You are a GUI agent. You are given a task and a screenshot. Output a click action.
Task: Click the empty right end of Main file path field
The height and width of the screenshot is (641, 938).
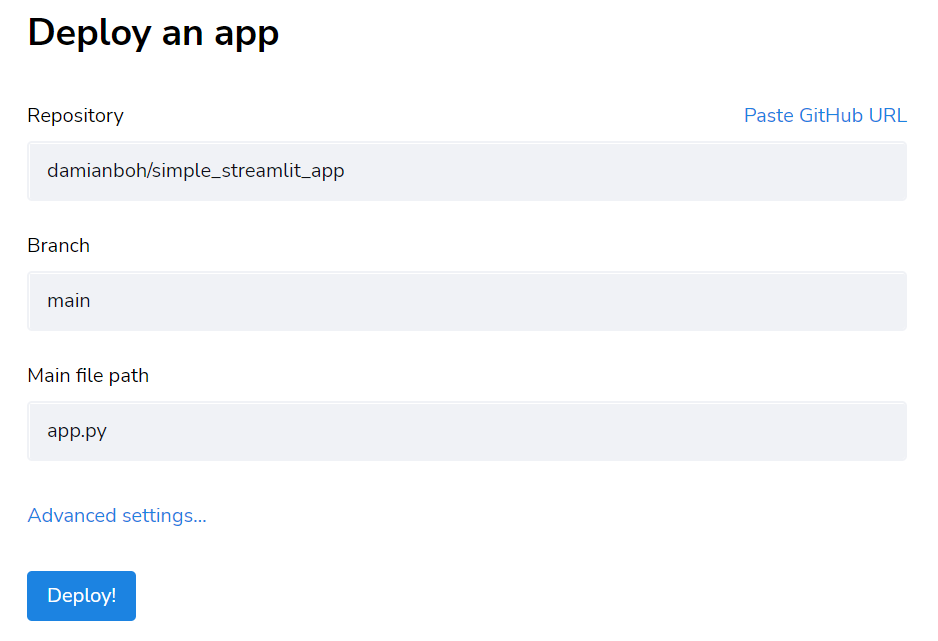point(850,431)
